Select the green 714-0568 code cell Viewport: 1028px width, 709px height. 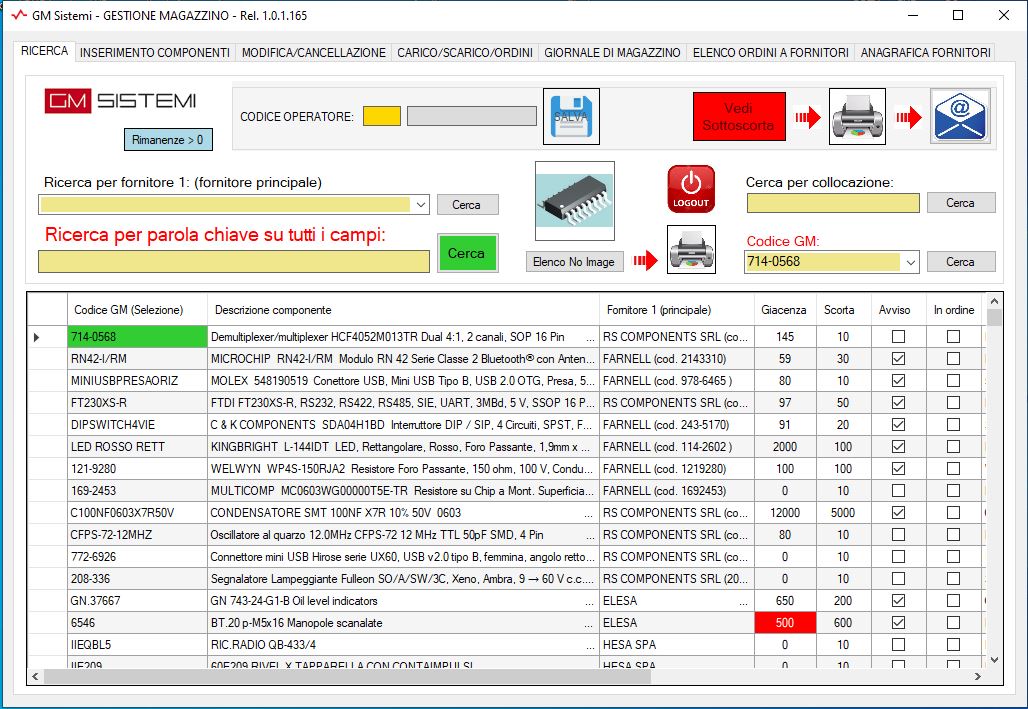[137, 337]
